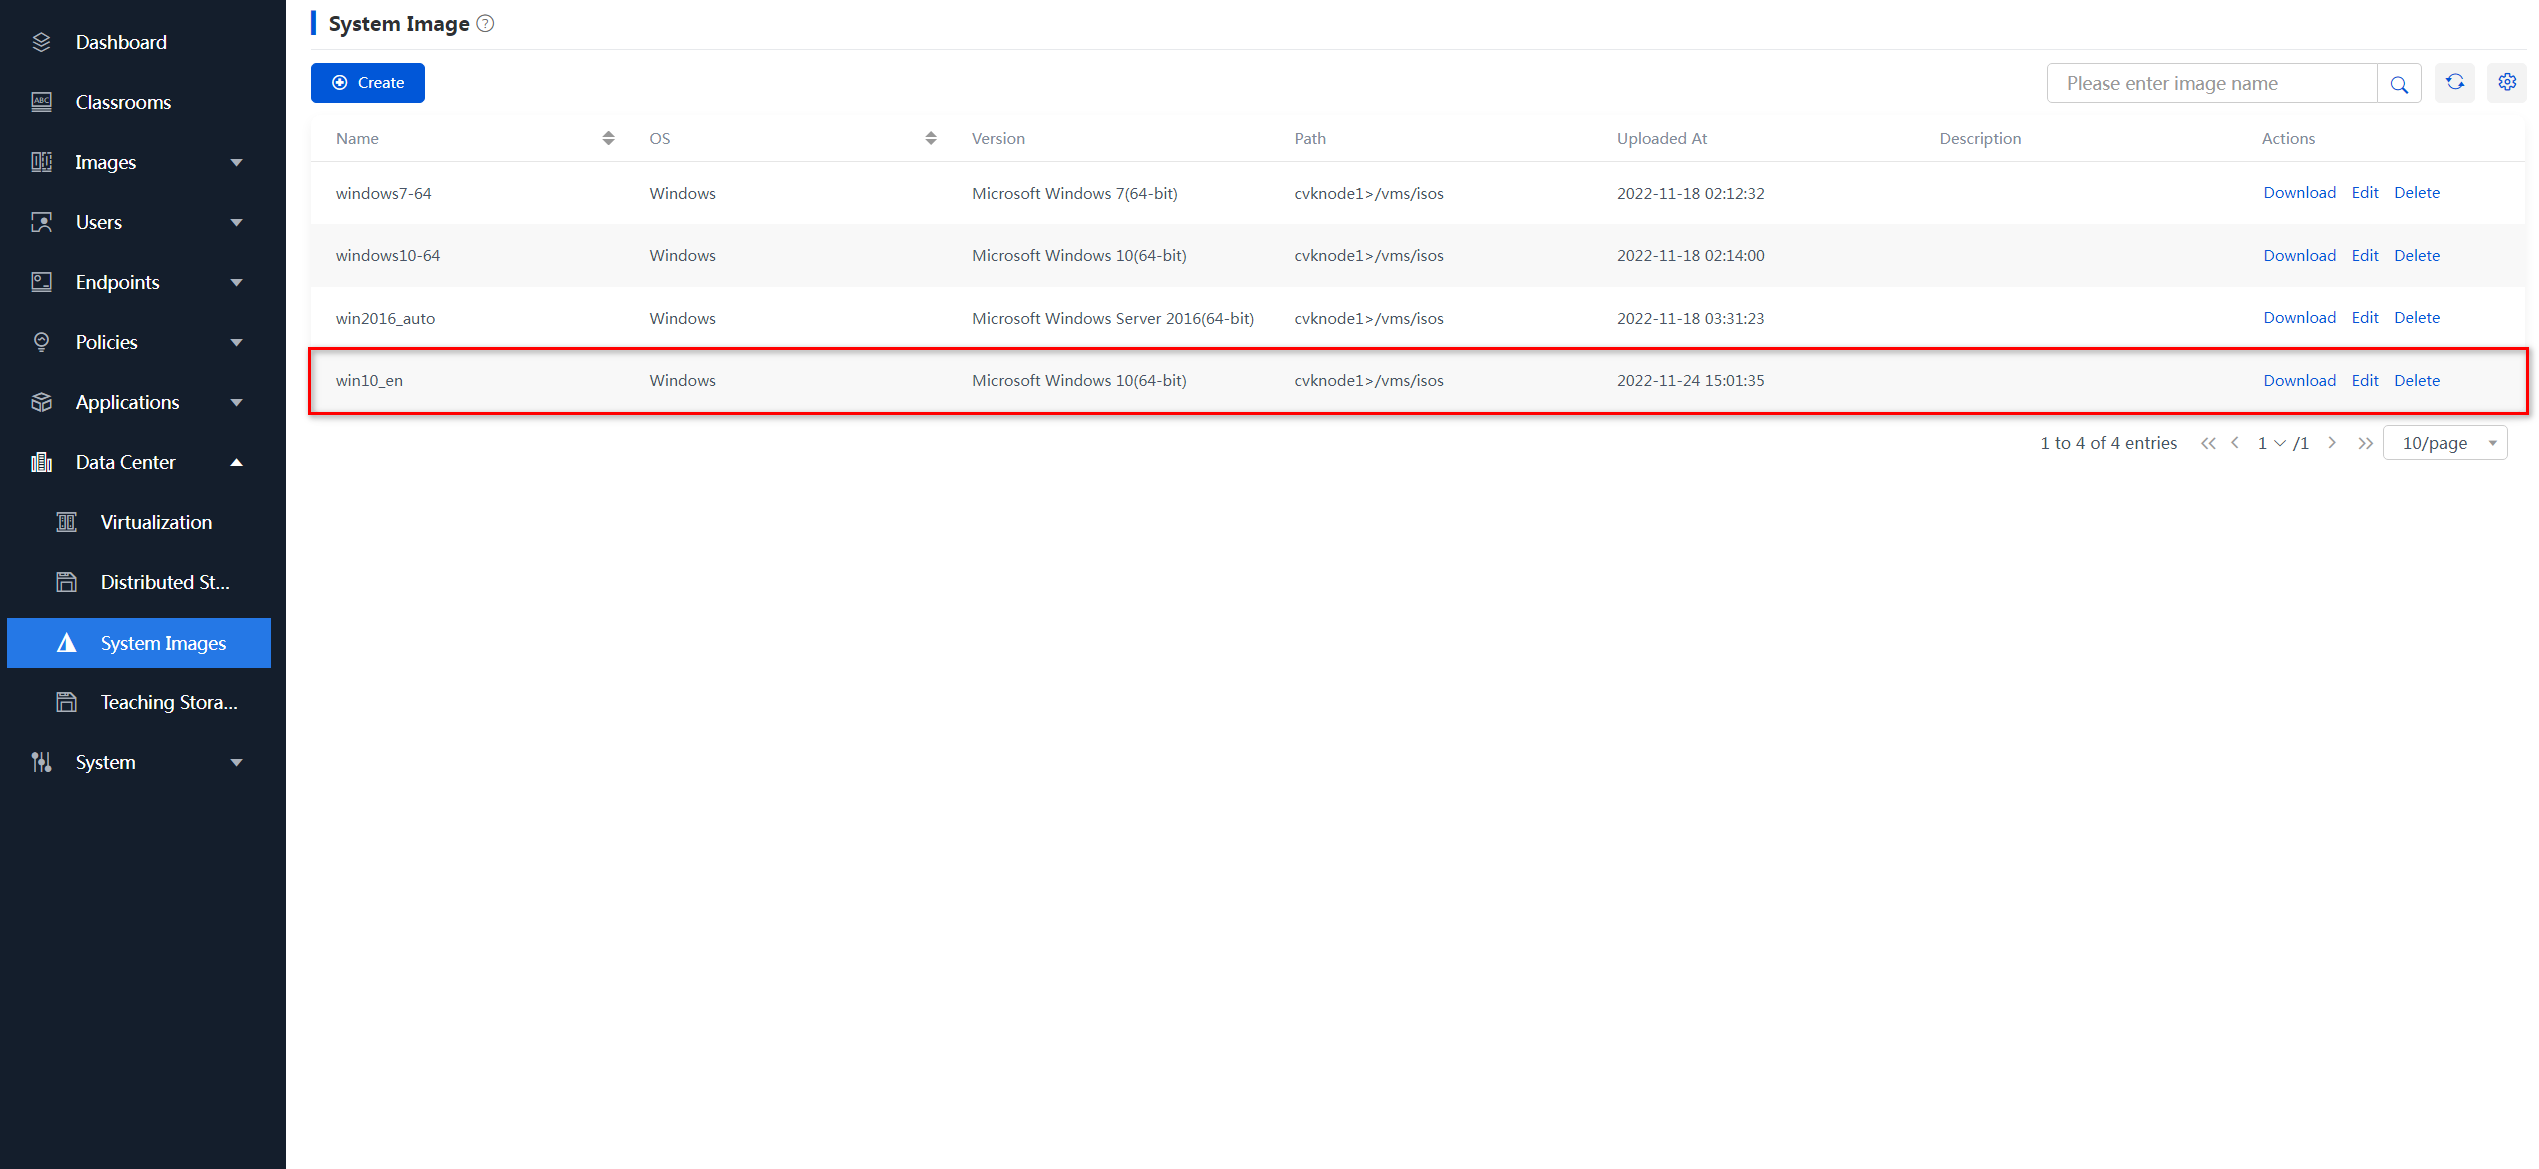
Task: Refresh the system image list
Action: click(2455, 83)
